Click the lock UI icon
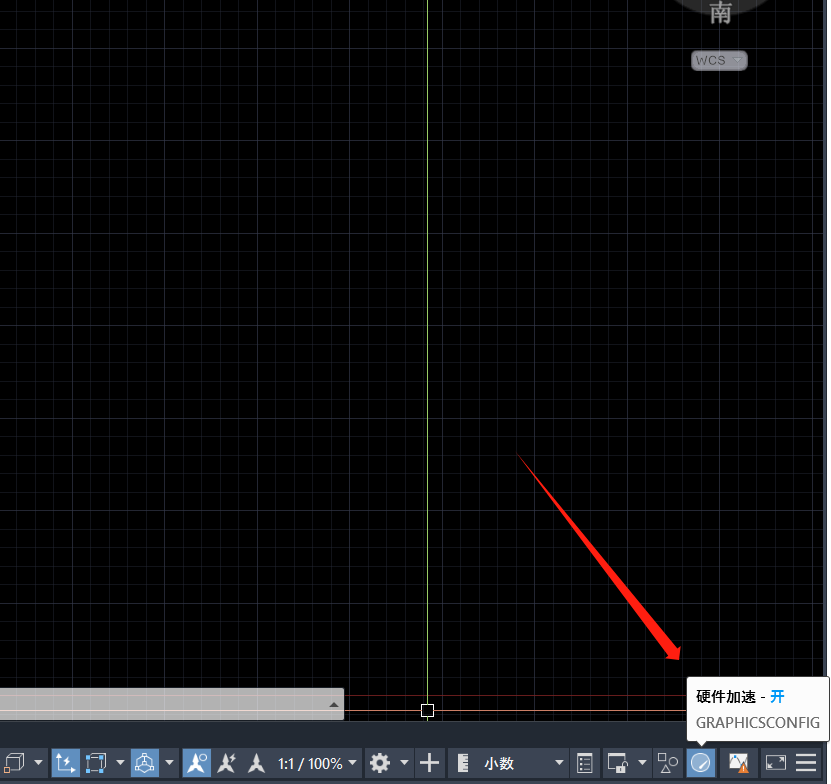831x784 pixels. [x=617, y=763]
